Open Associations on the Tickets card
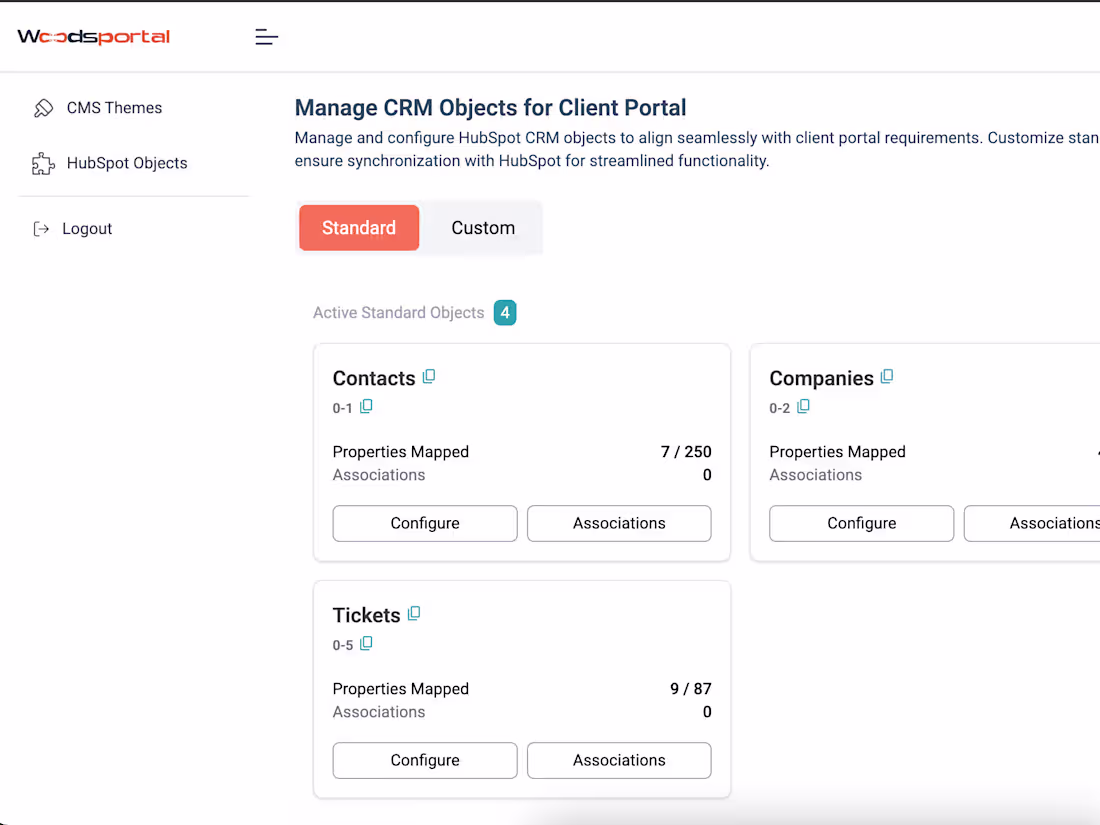The width and height of the screenshot is (1100, 825). [619, 760]
